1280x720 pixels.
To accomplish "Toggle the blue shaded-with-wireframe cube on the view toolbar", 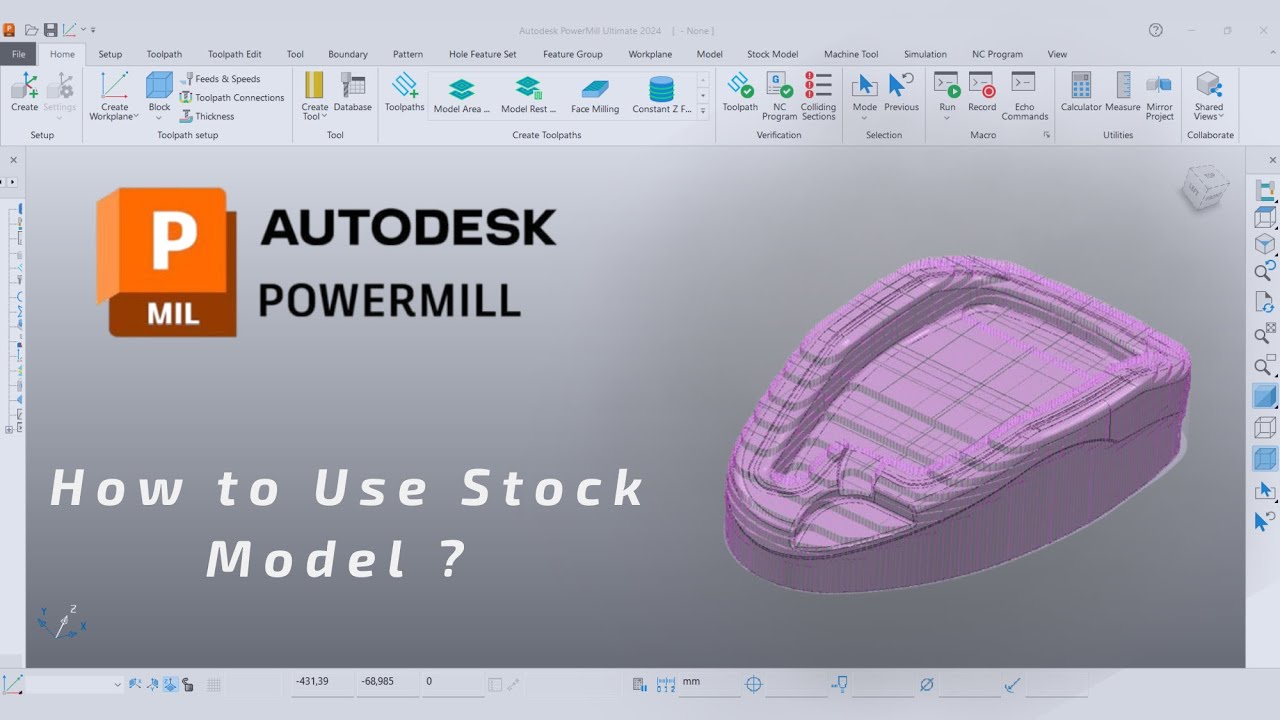I will point(1265,459).
